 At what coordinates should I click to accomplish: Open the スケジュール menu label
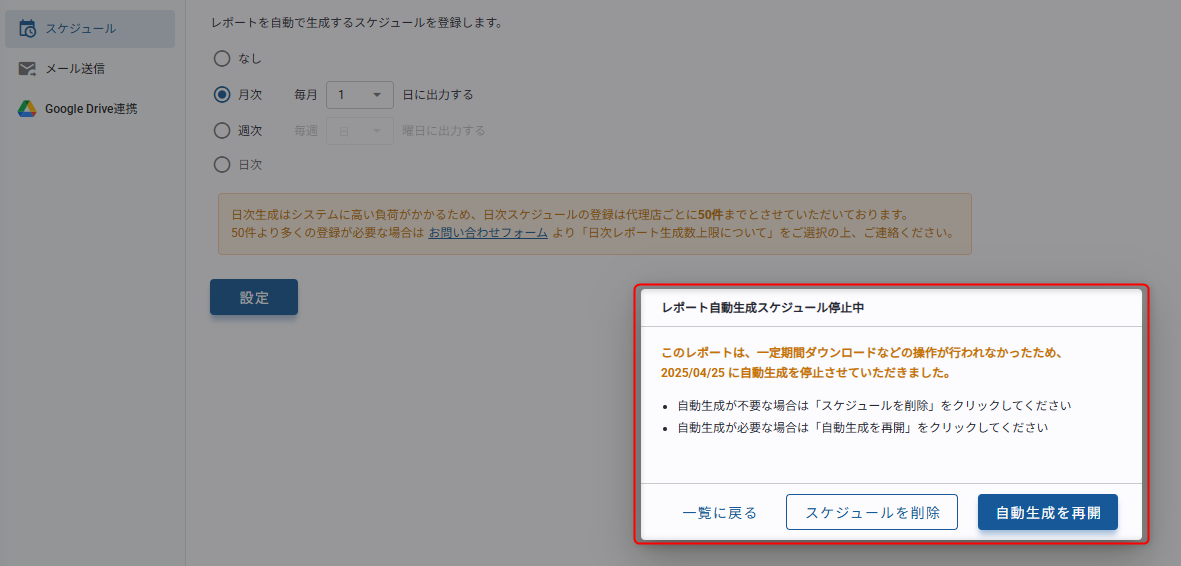coord(80,29)
